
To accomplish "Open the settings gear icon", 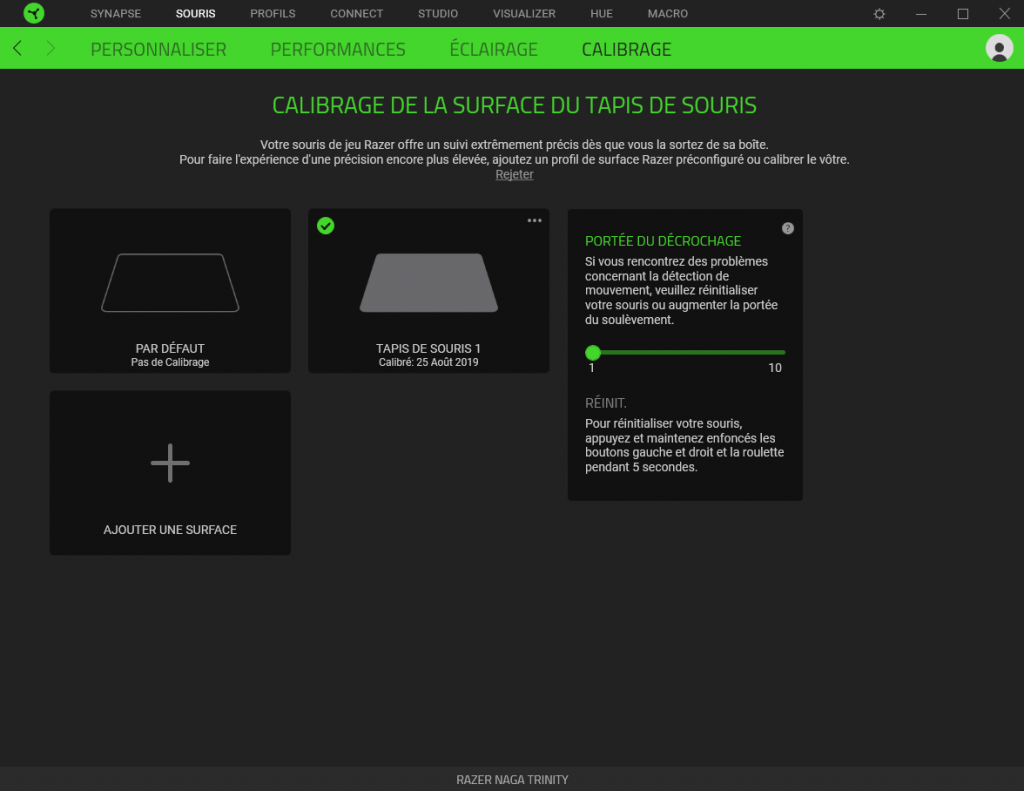I will (x=879, y=14).
